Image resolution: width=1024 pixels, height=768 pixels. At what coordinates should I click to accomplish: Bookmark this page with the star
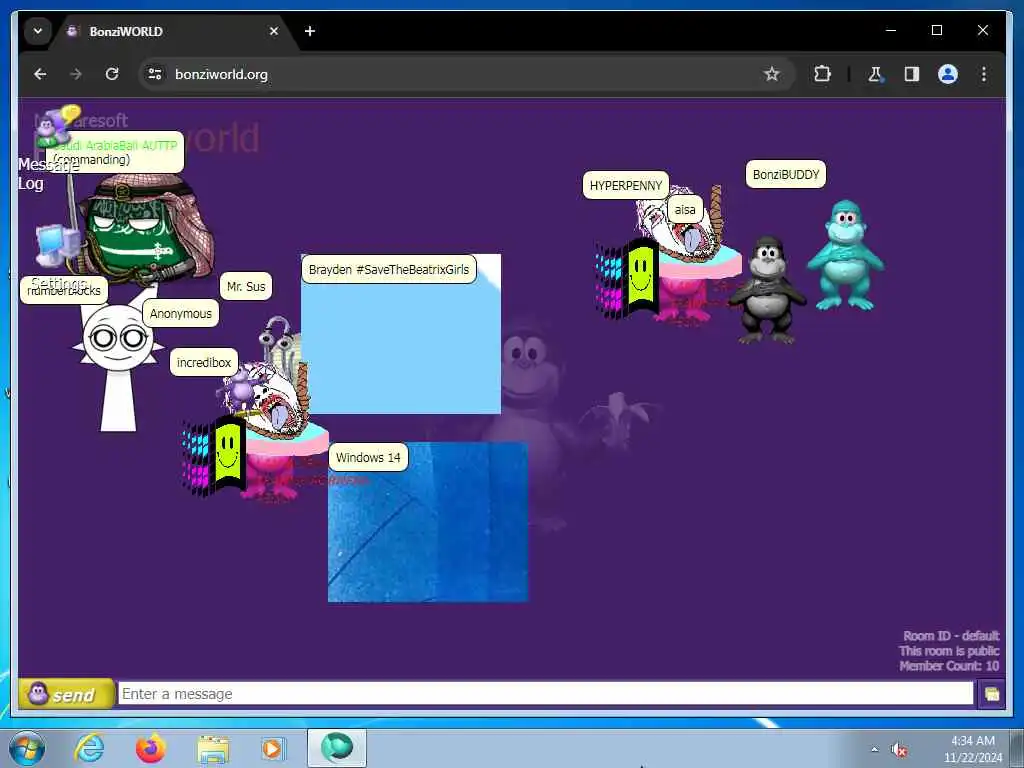coord(771,74)
